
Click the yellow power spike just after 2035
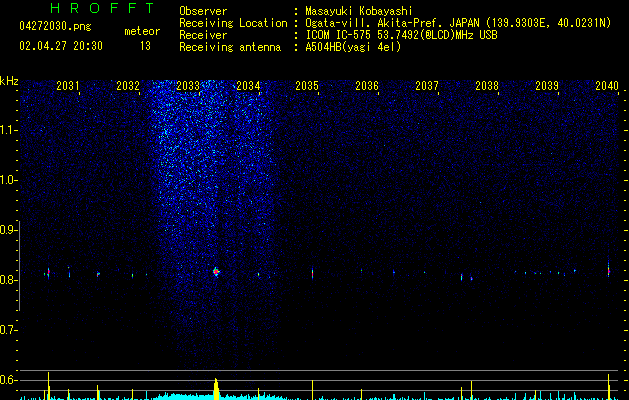click(x=312, y=390)
